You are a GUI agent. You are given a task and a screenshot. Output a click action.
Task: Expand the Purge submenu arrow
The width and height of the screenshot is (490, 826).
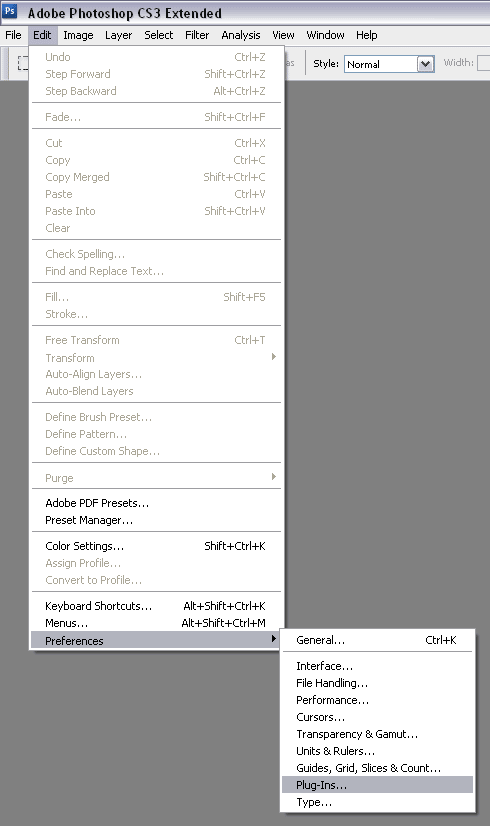pos(273,476)
